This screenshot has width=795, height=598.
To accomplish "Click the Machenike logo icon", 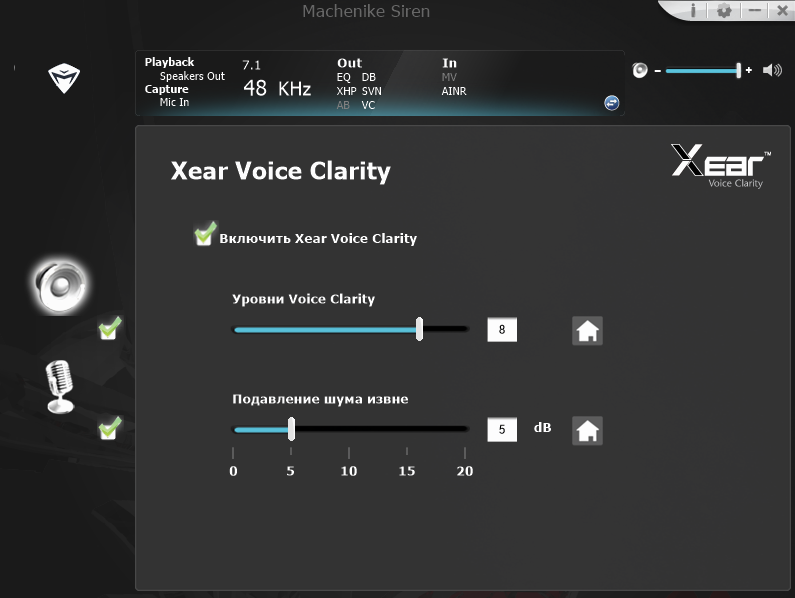I will (64, 78).
